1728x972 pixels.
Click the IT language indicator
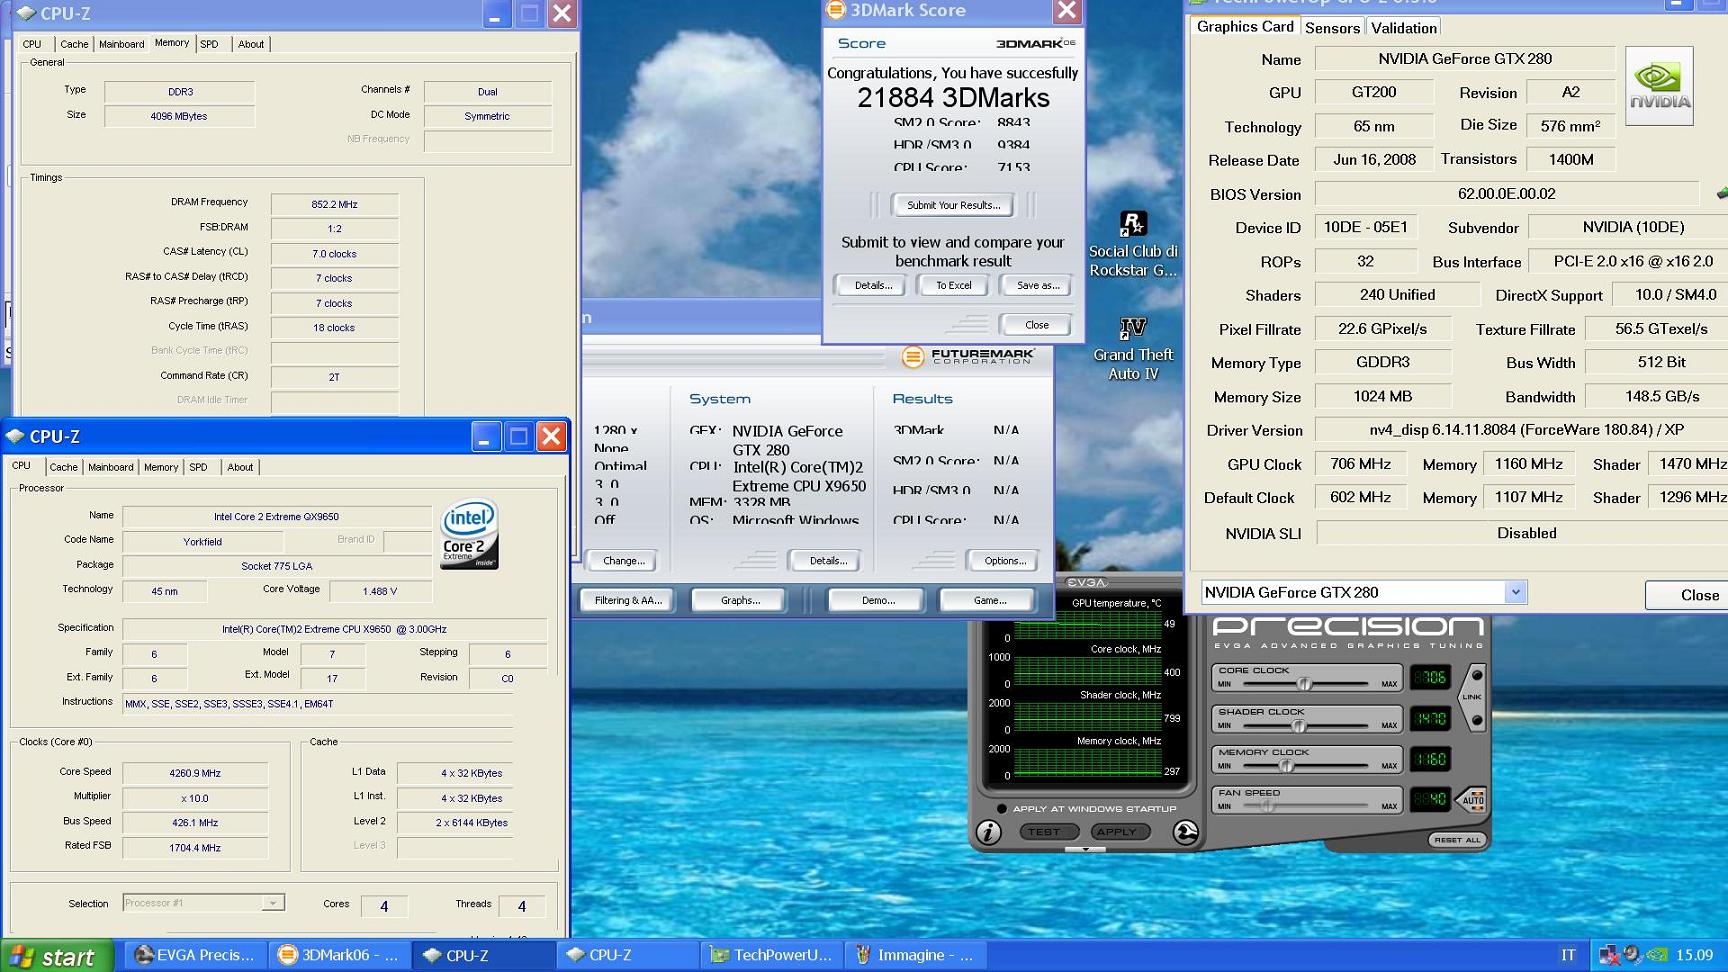(1568, 955)
